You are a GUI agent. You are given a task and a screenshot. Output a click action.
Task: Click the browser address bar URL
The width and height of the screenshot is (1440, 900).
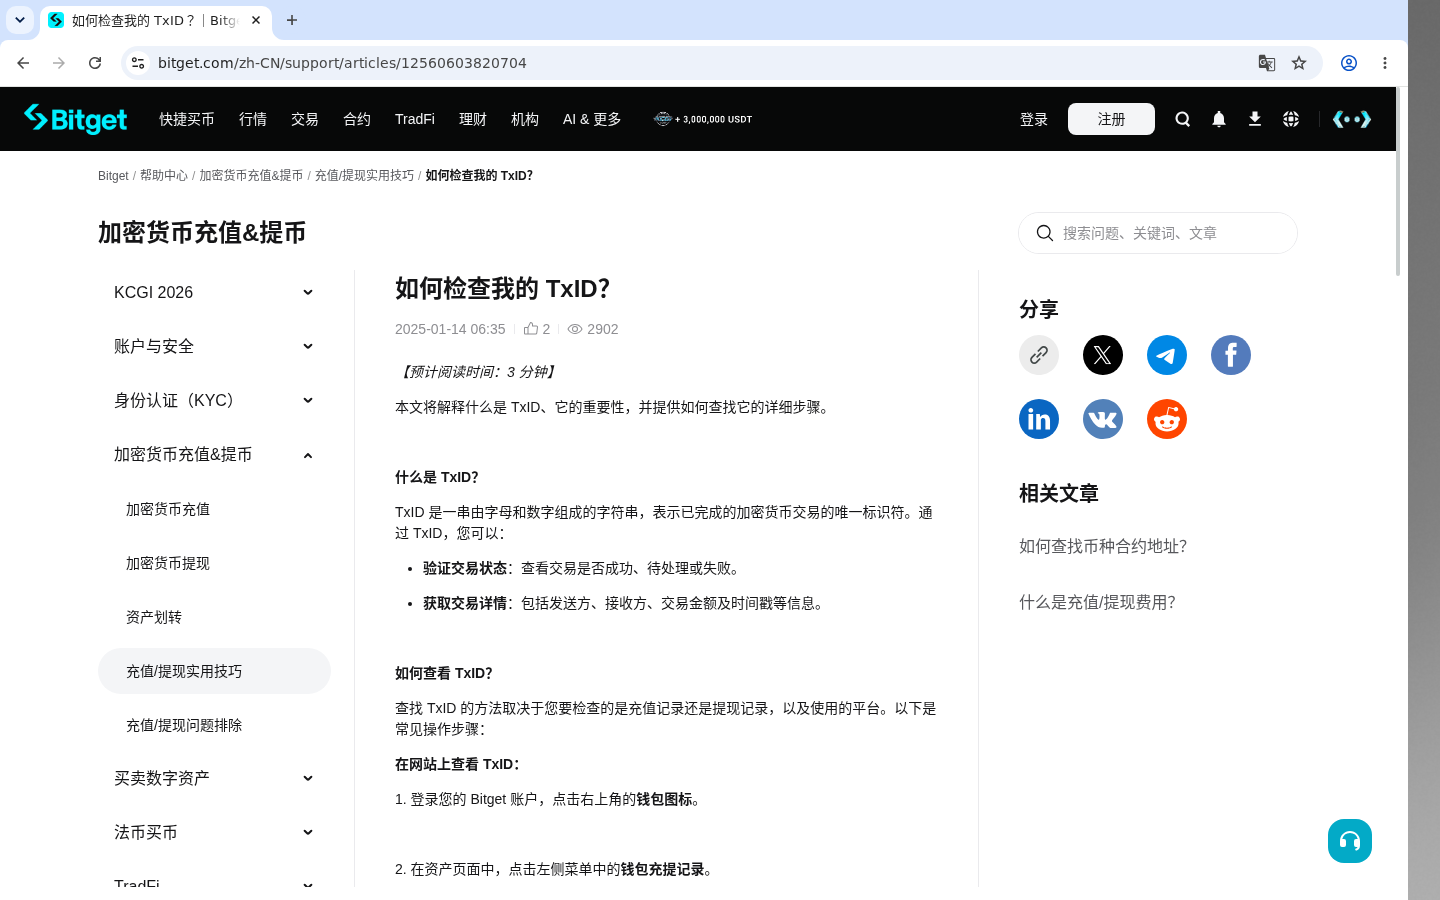pyautogui.click(x=342, y=63)
